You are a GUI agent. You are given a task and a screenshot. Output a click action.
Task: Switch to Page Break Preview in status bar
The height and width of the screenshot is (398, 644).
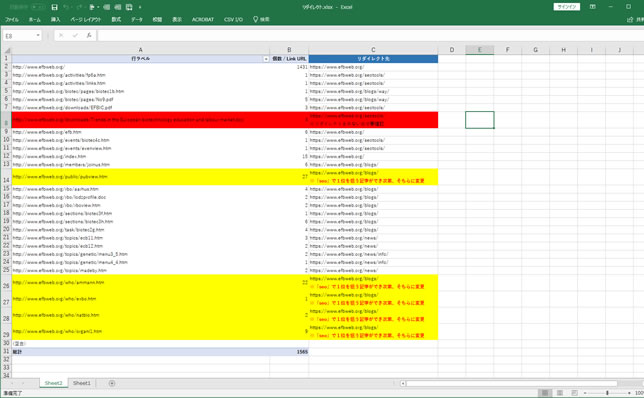pos(575,393)
